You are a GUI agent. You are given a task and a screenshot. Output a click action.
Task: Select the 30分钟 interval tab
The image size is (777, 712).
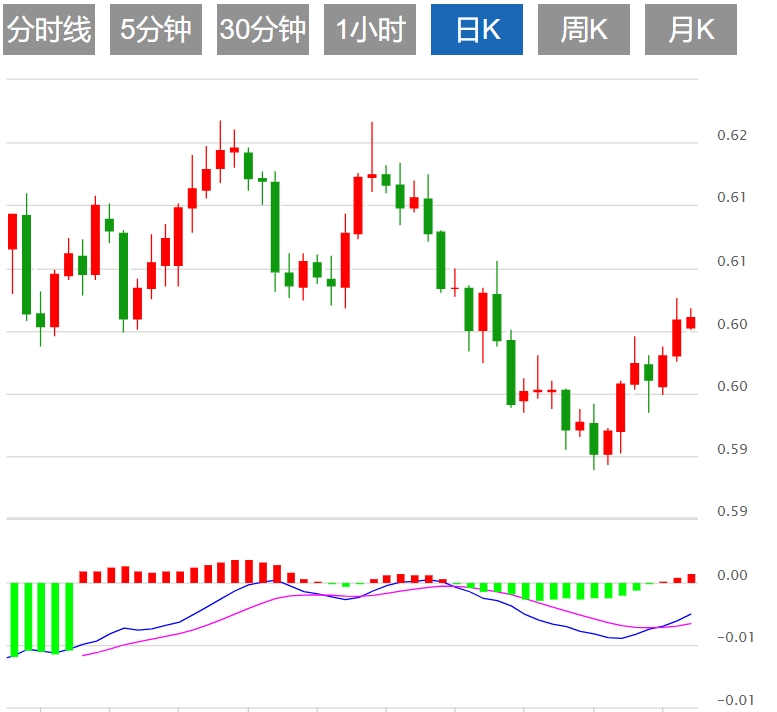(263, 29)
